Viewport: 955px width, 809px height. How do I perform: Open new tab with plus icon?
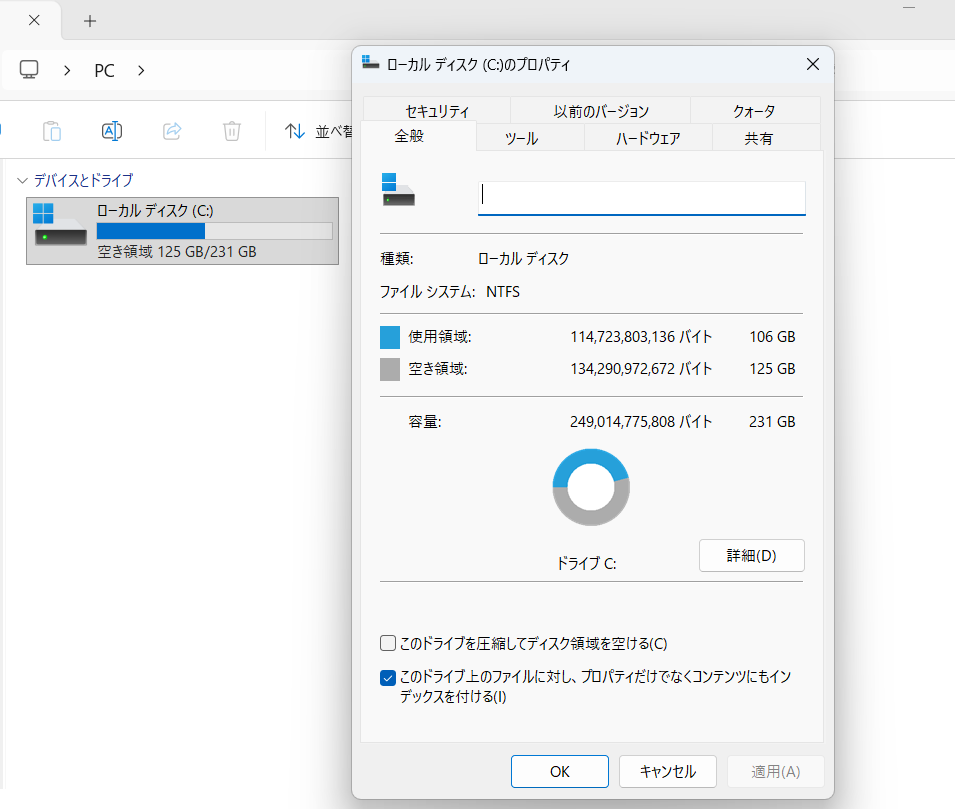pos(90,20)
